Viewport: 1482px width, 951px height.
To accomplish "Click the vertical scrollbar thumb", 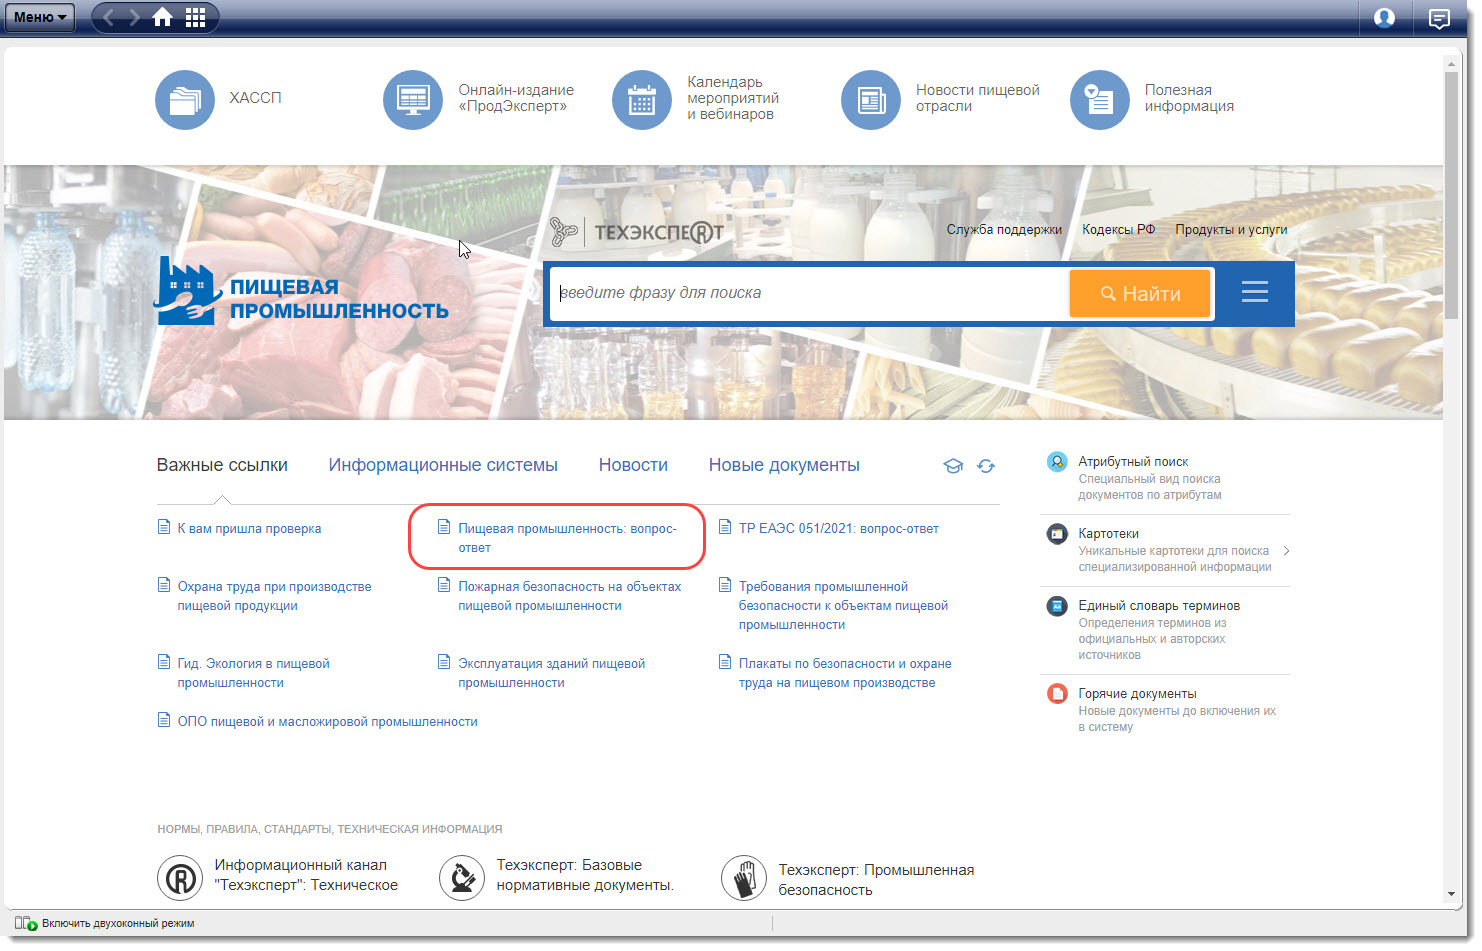I will click(x=1451, y=195).
